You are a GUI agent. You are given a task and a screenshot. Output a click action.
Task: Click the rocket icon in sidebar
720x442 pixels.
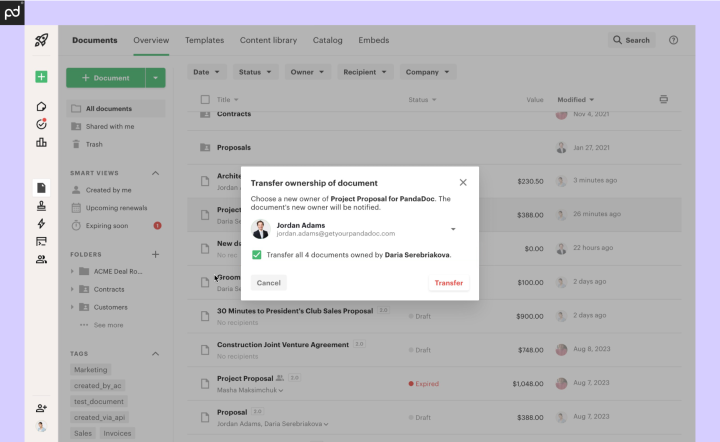(41, 41)
